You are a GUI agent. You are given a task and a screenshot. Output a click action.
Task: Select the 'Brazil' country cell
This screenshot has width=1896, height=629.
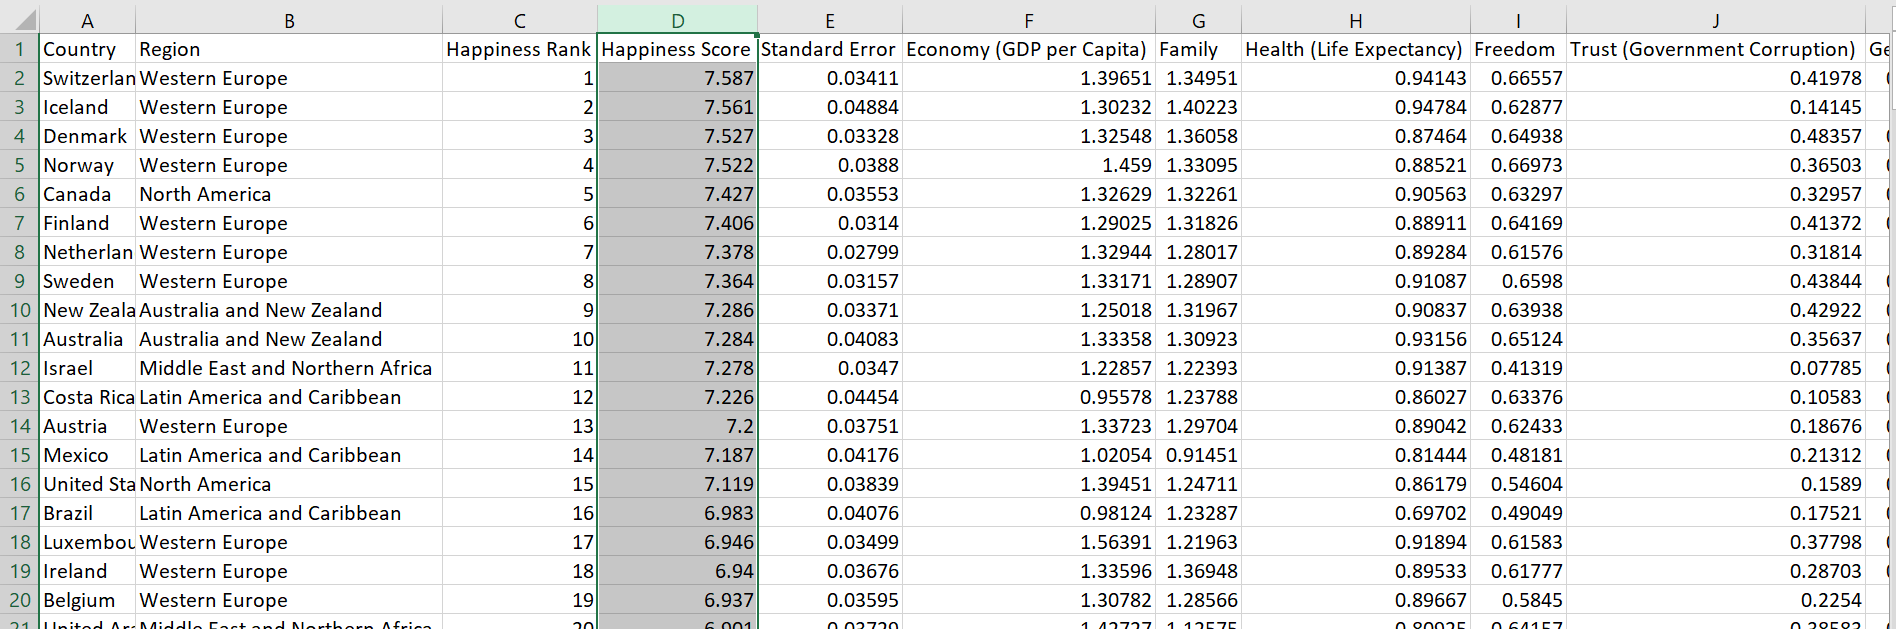tap(87, 513)
